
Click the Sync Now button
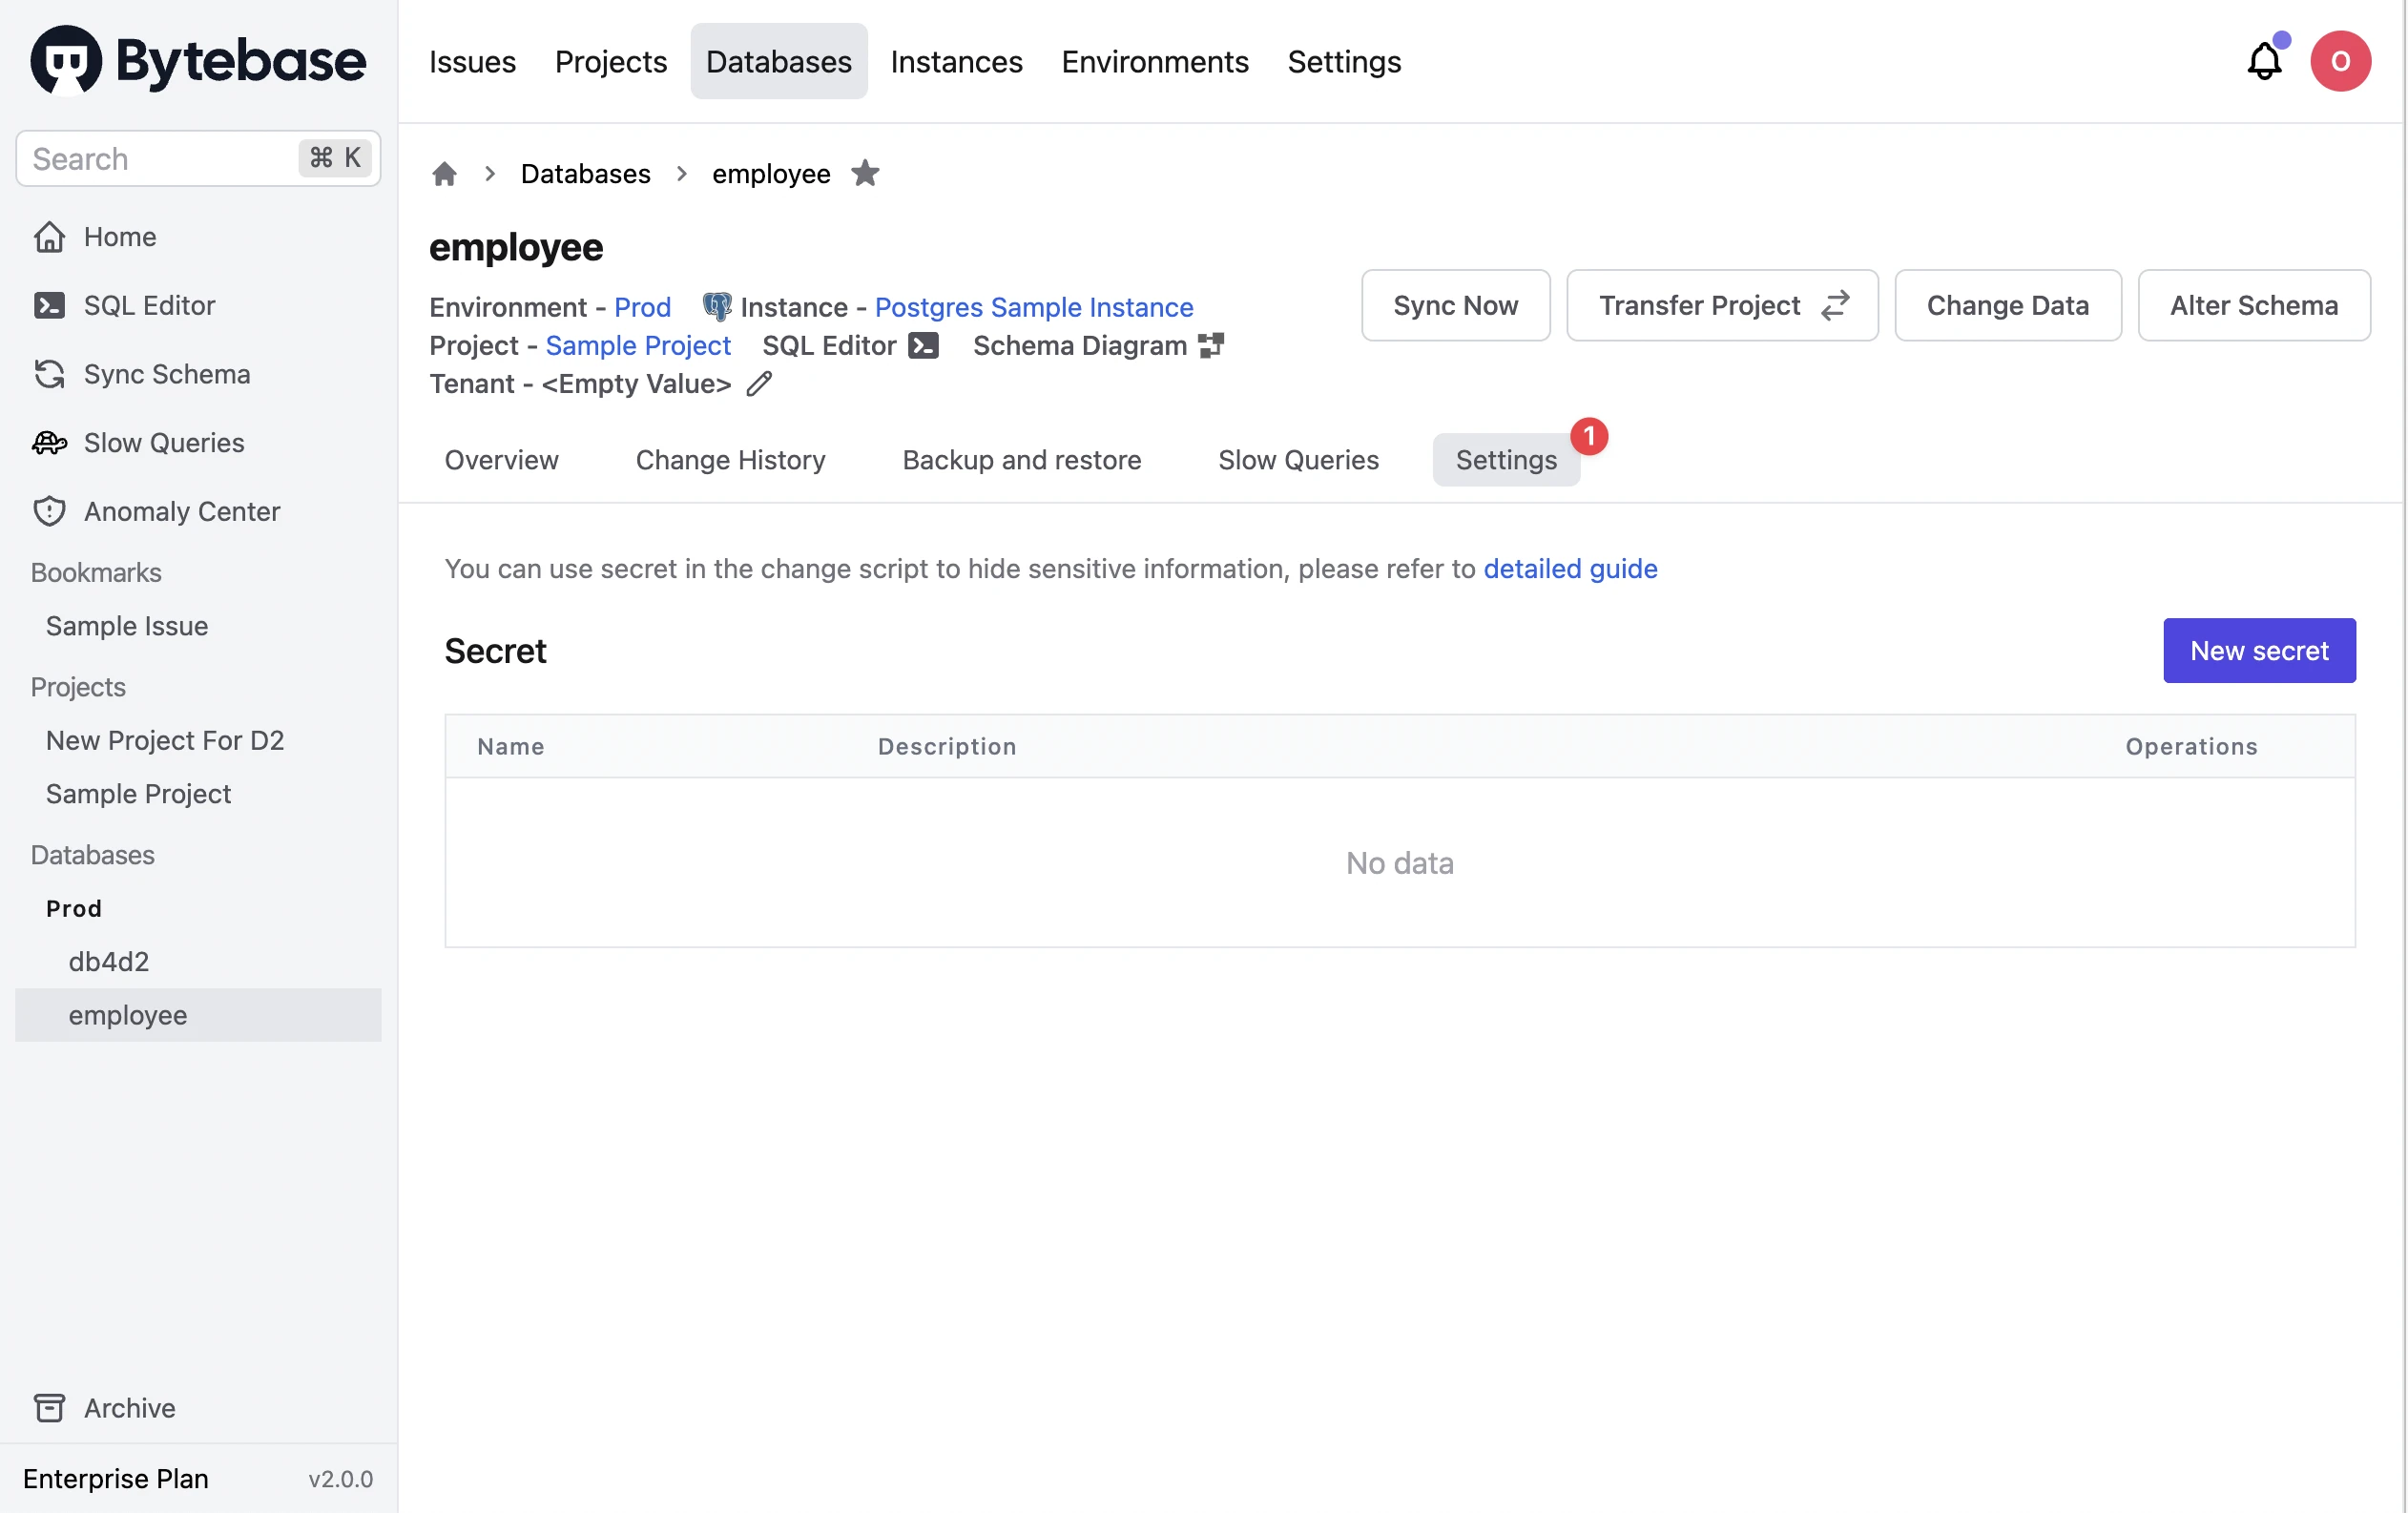(1455, 305)
